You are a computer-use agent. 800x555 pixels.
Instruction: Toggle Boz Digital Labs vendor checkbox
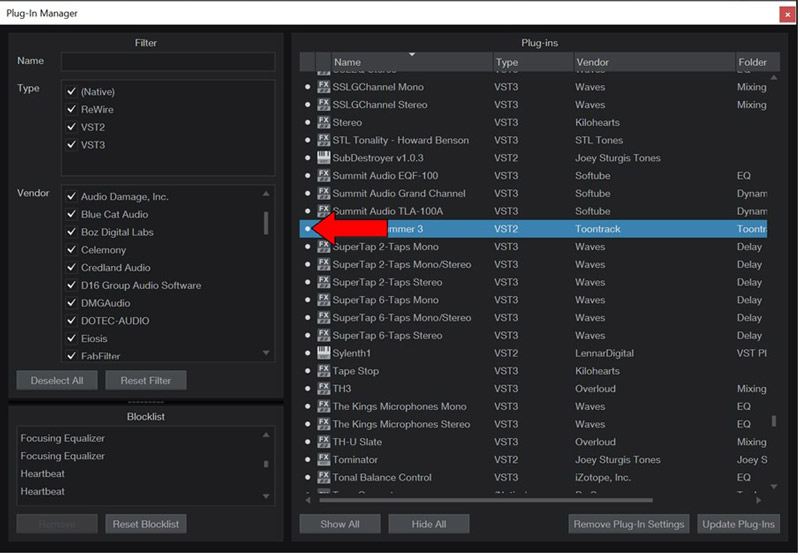71,232
